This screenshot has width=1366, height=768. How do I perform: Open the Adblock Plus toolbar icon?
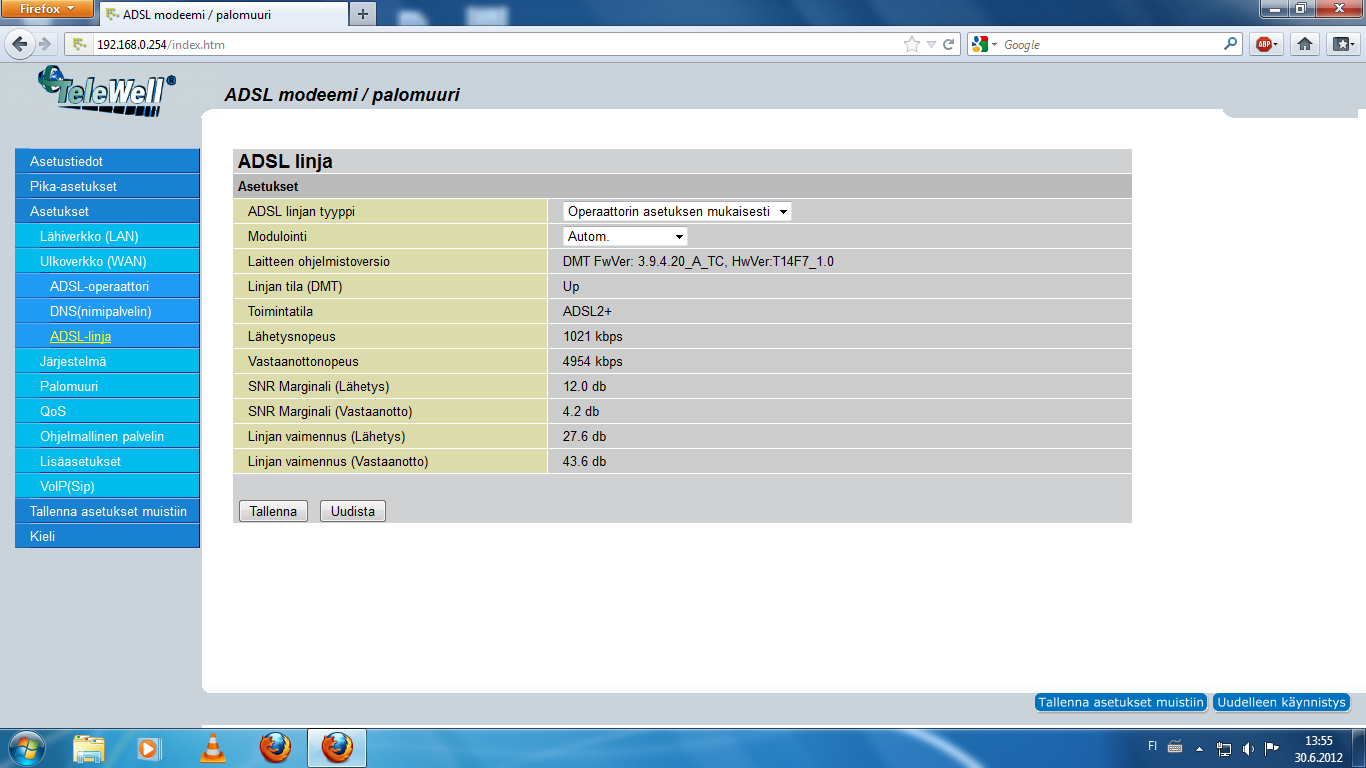tap(1267, 44)
